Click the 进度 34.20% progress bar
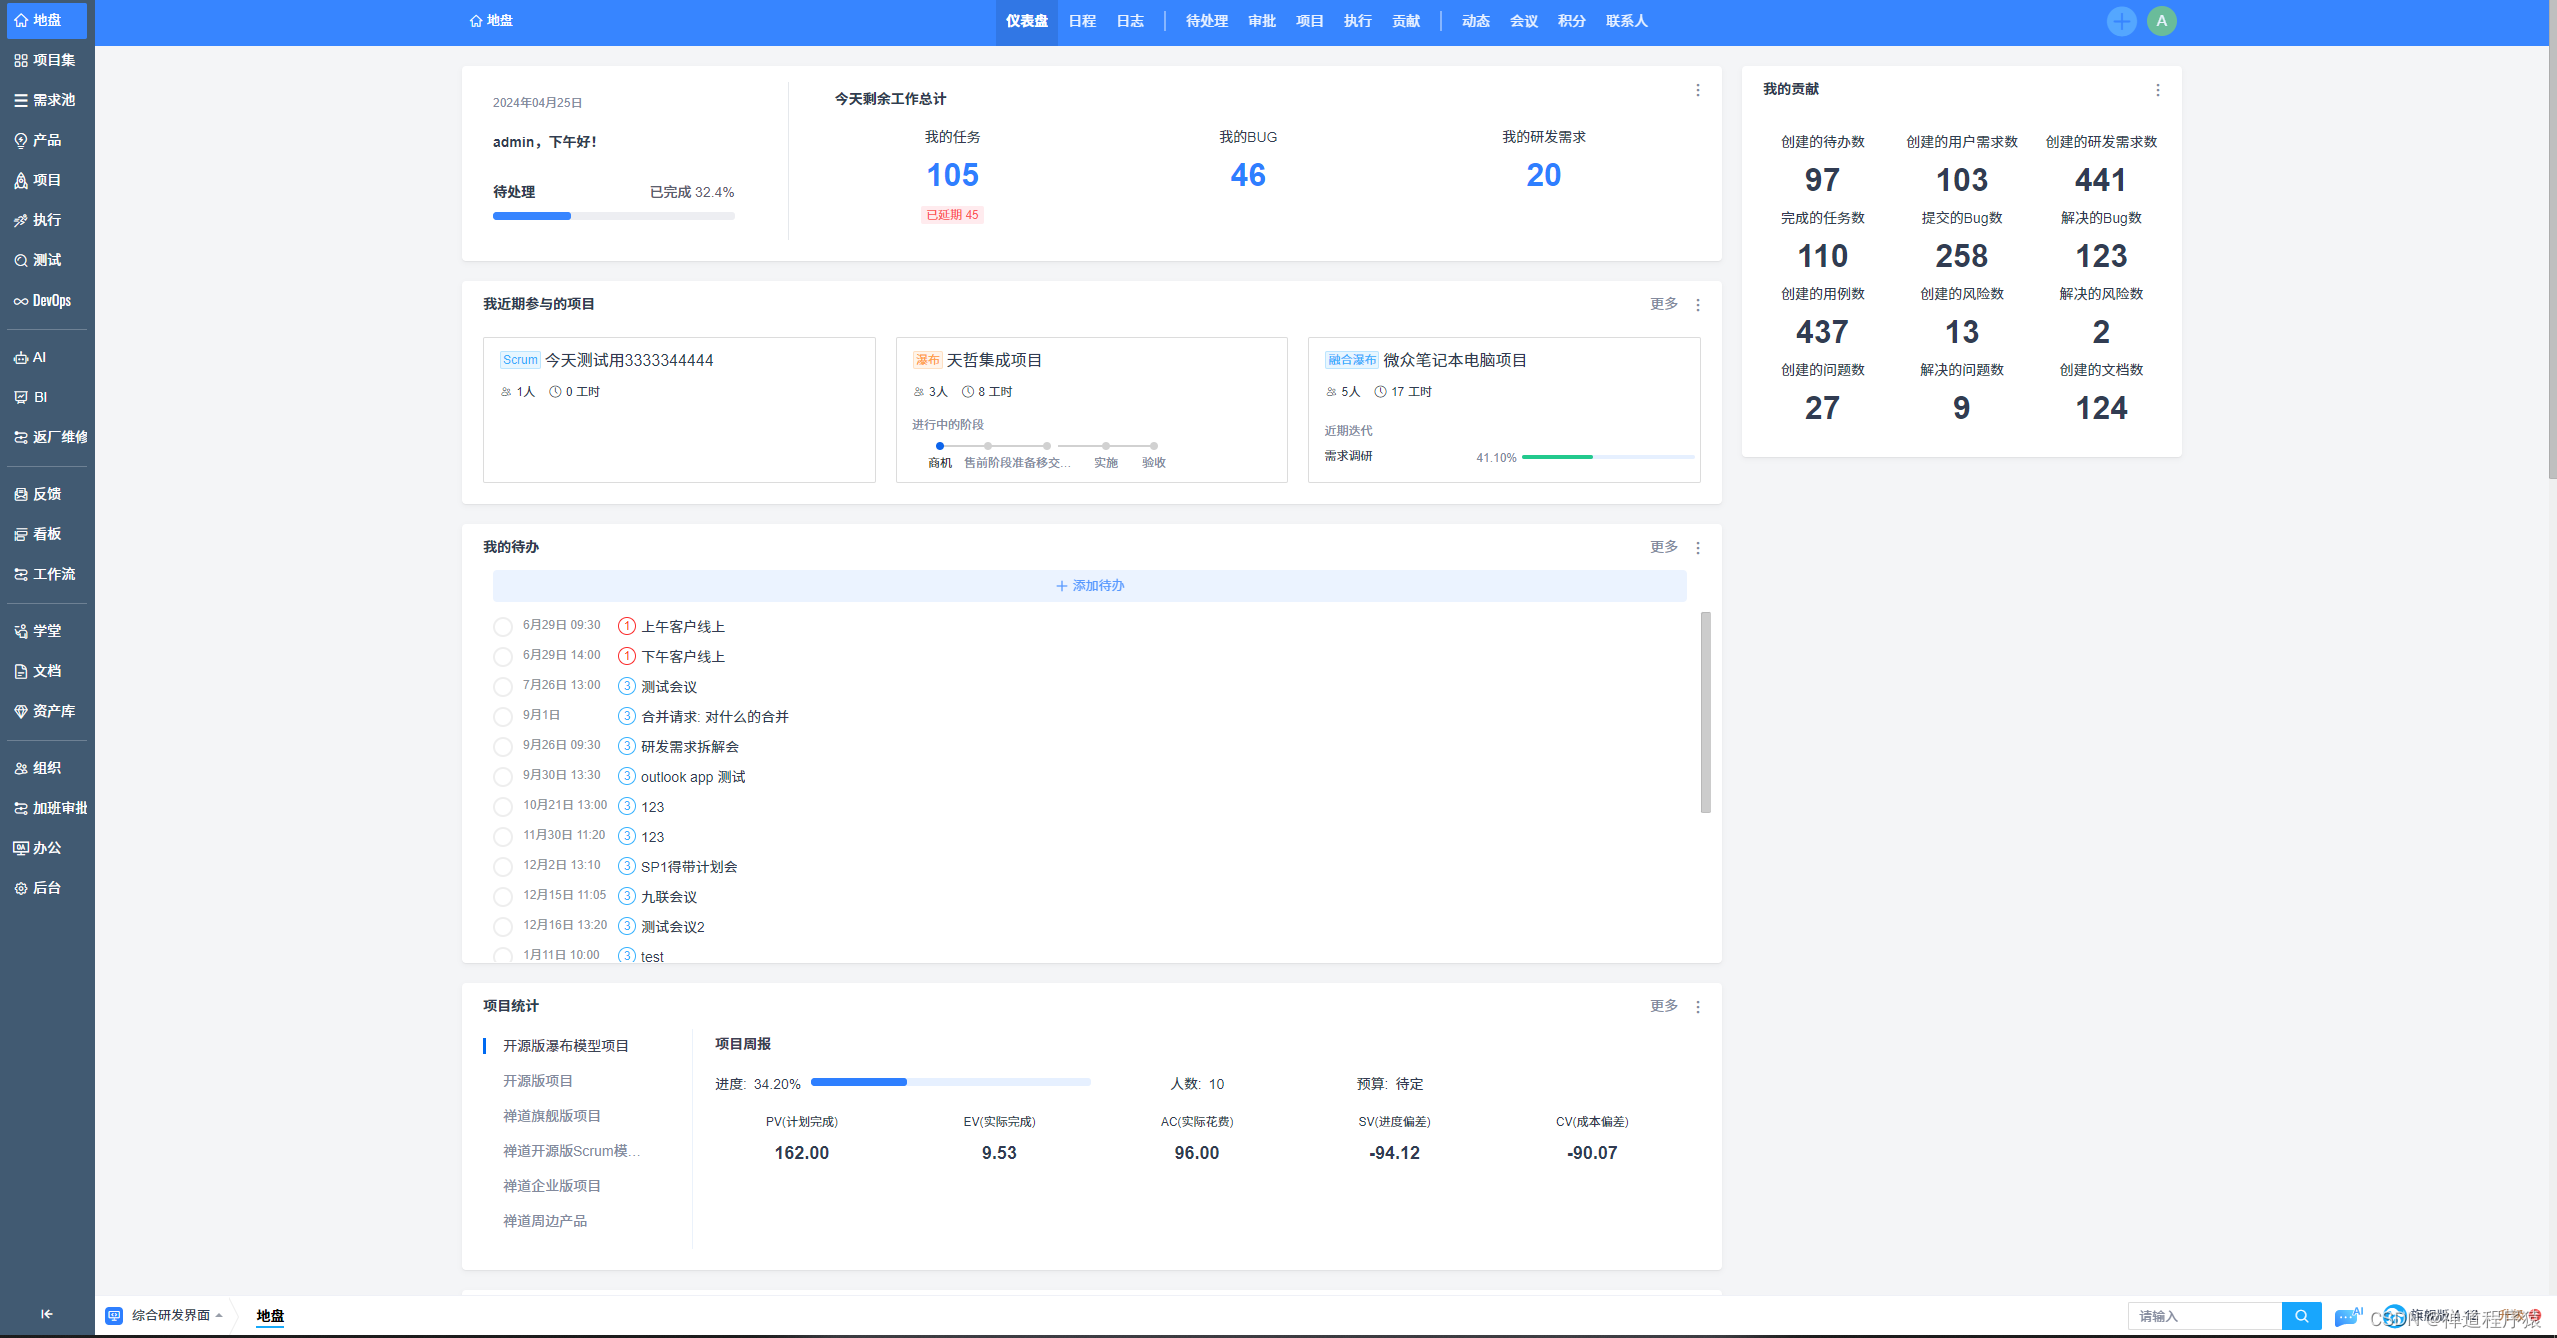The height and width of the screenshot is (1338, 2557). click(x=950, y=1082)
